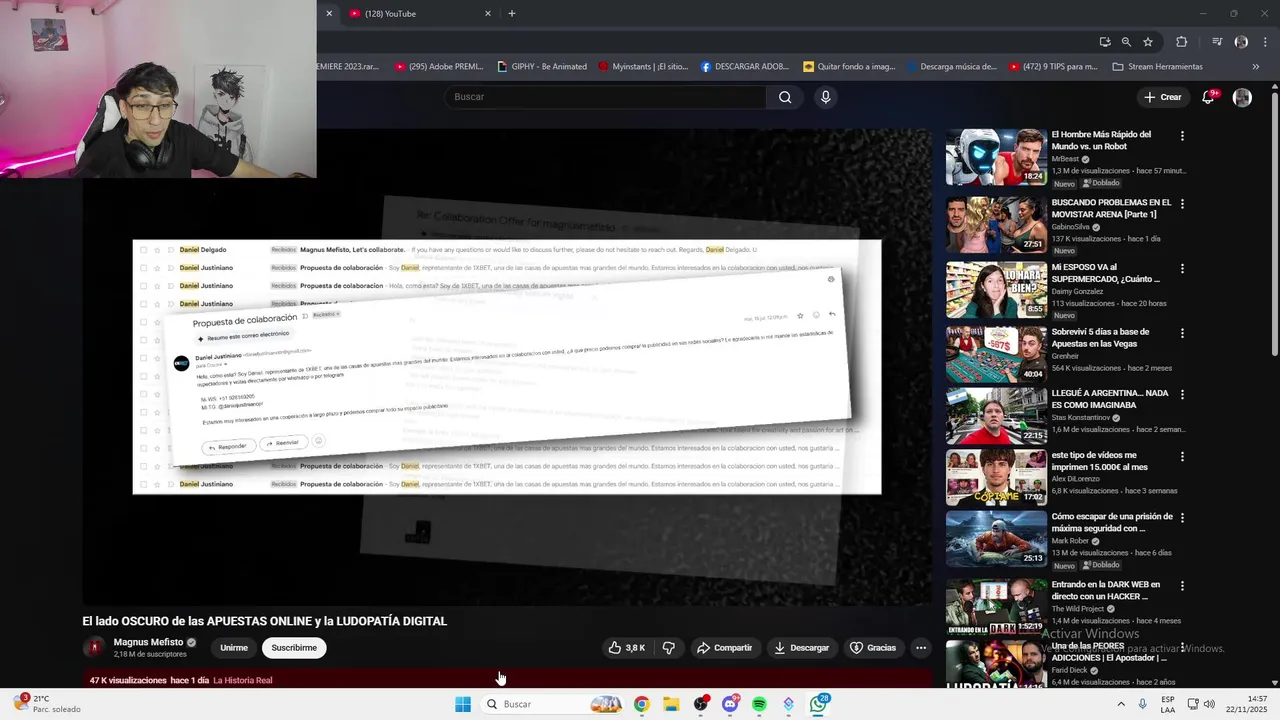1280x720 pixels.
Task: Open the Chrome profile avatar
Action: coord(1241,42)
